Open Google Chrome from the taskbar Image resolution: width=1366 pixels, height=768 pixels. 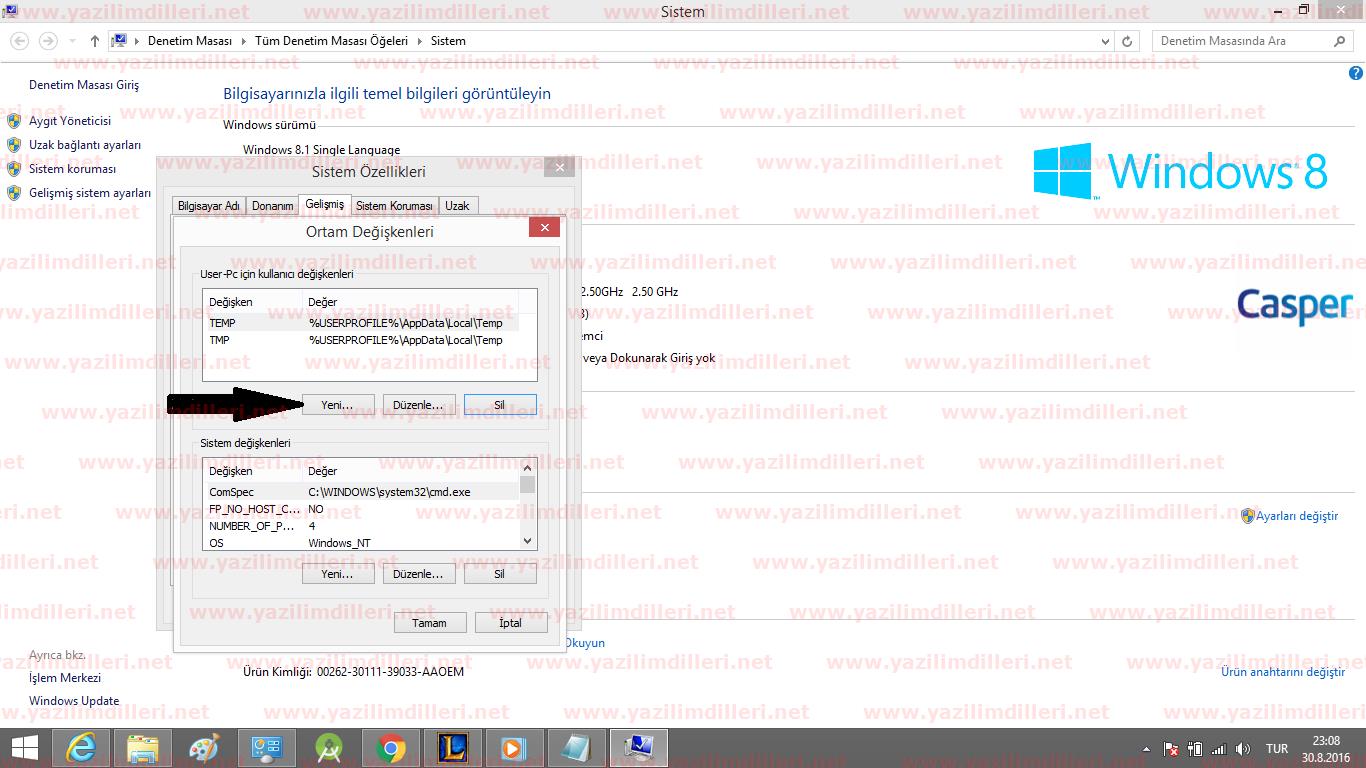390,748
